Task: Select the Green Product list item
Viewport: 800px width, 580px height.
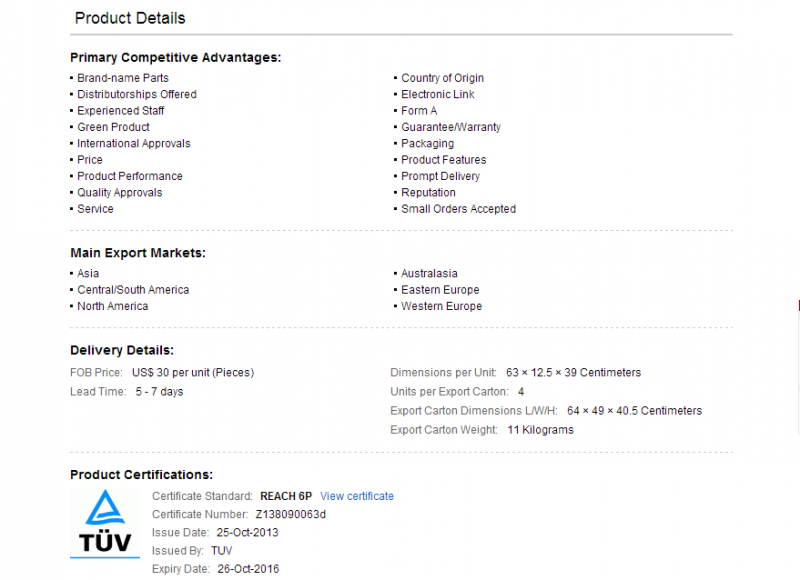Action: pos(113,127)
